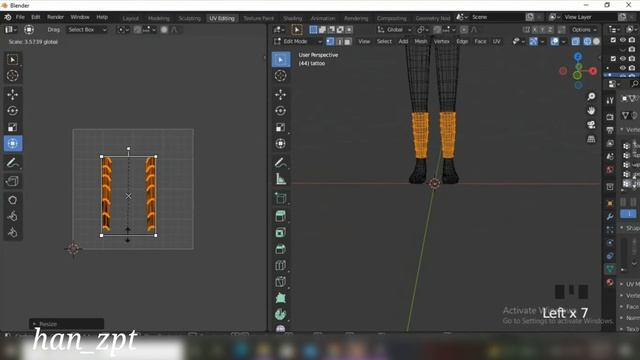Select the Select Box tool in 3D viewport
The height and width of the screenshot is (360, 640).
point(281,60)
